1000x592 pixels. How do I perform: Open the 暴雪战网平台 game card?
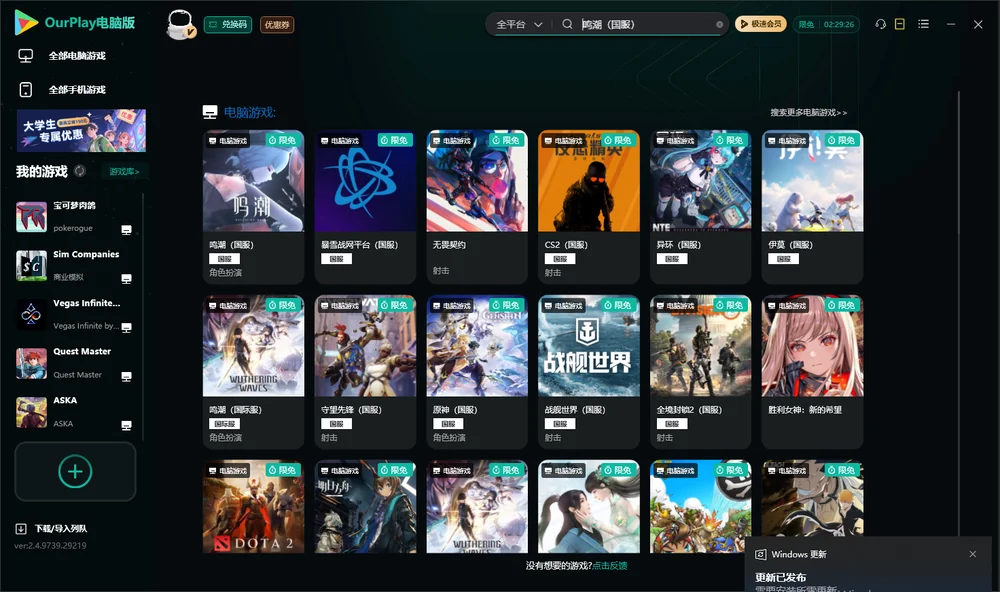[365, 207]
